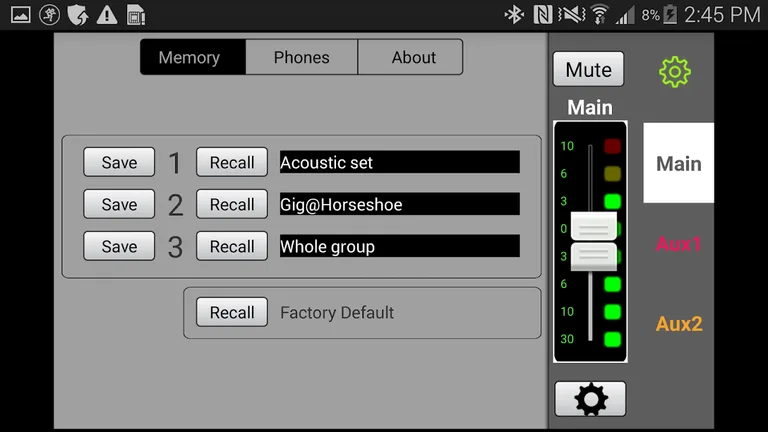
Task: Click the Main label above fader
Action: pyautogui.click(x=590, y=107)
